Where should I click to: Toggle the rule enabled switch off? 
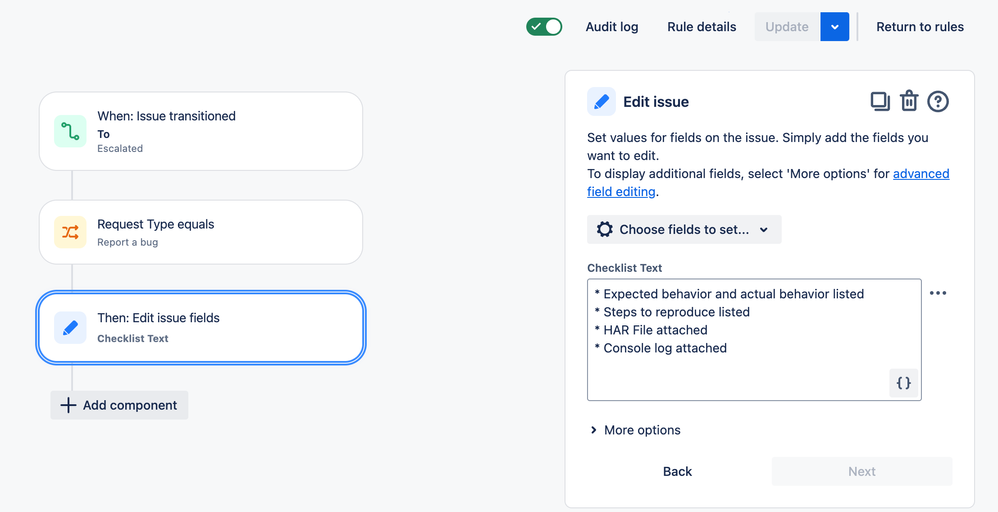point(544,27)
